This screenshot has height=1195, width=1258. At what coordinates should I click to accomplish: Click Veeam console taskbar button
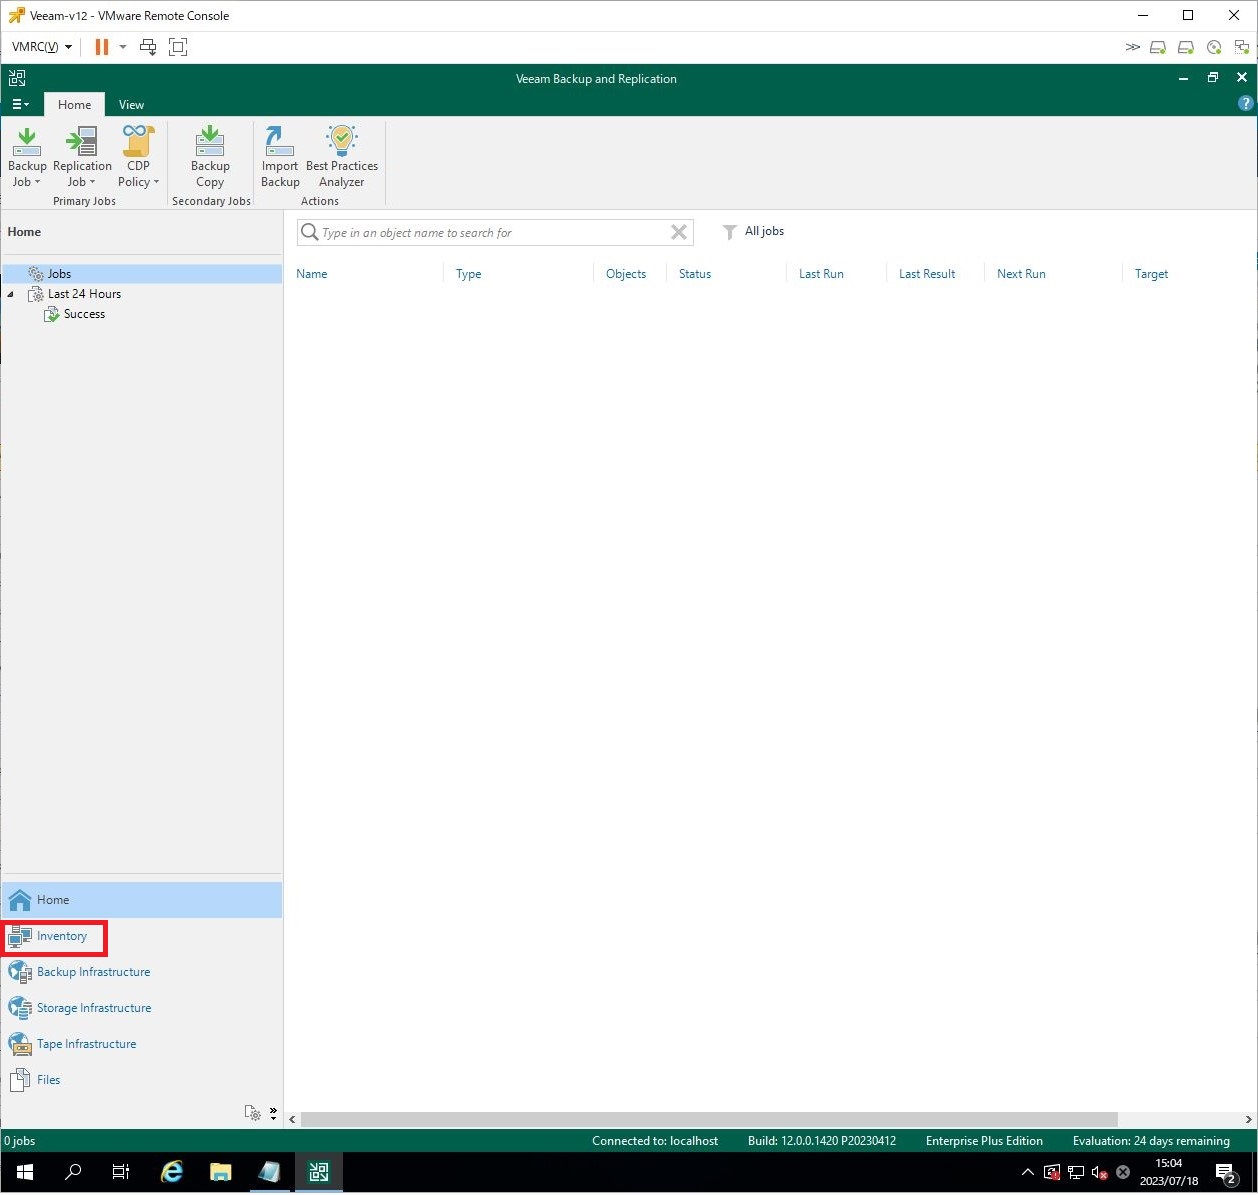pos(319,1172)
